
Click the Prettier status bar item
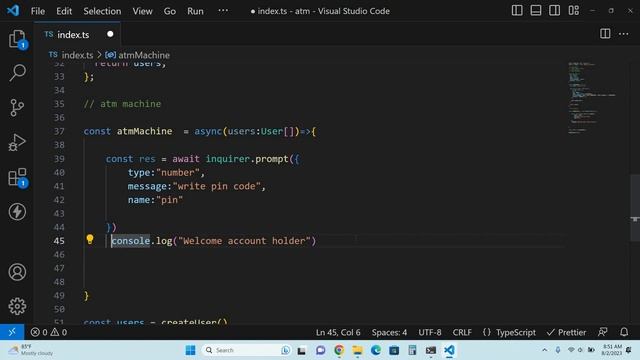tap(566, 332)
